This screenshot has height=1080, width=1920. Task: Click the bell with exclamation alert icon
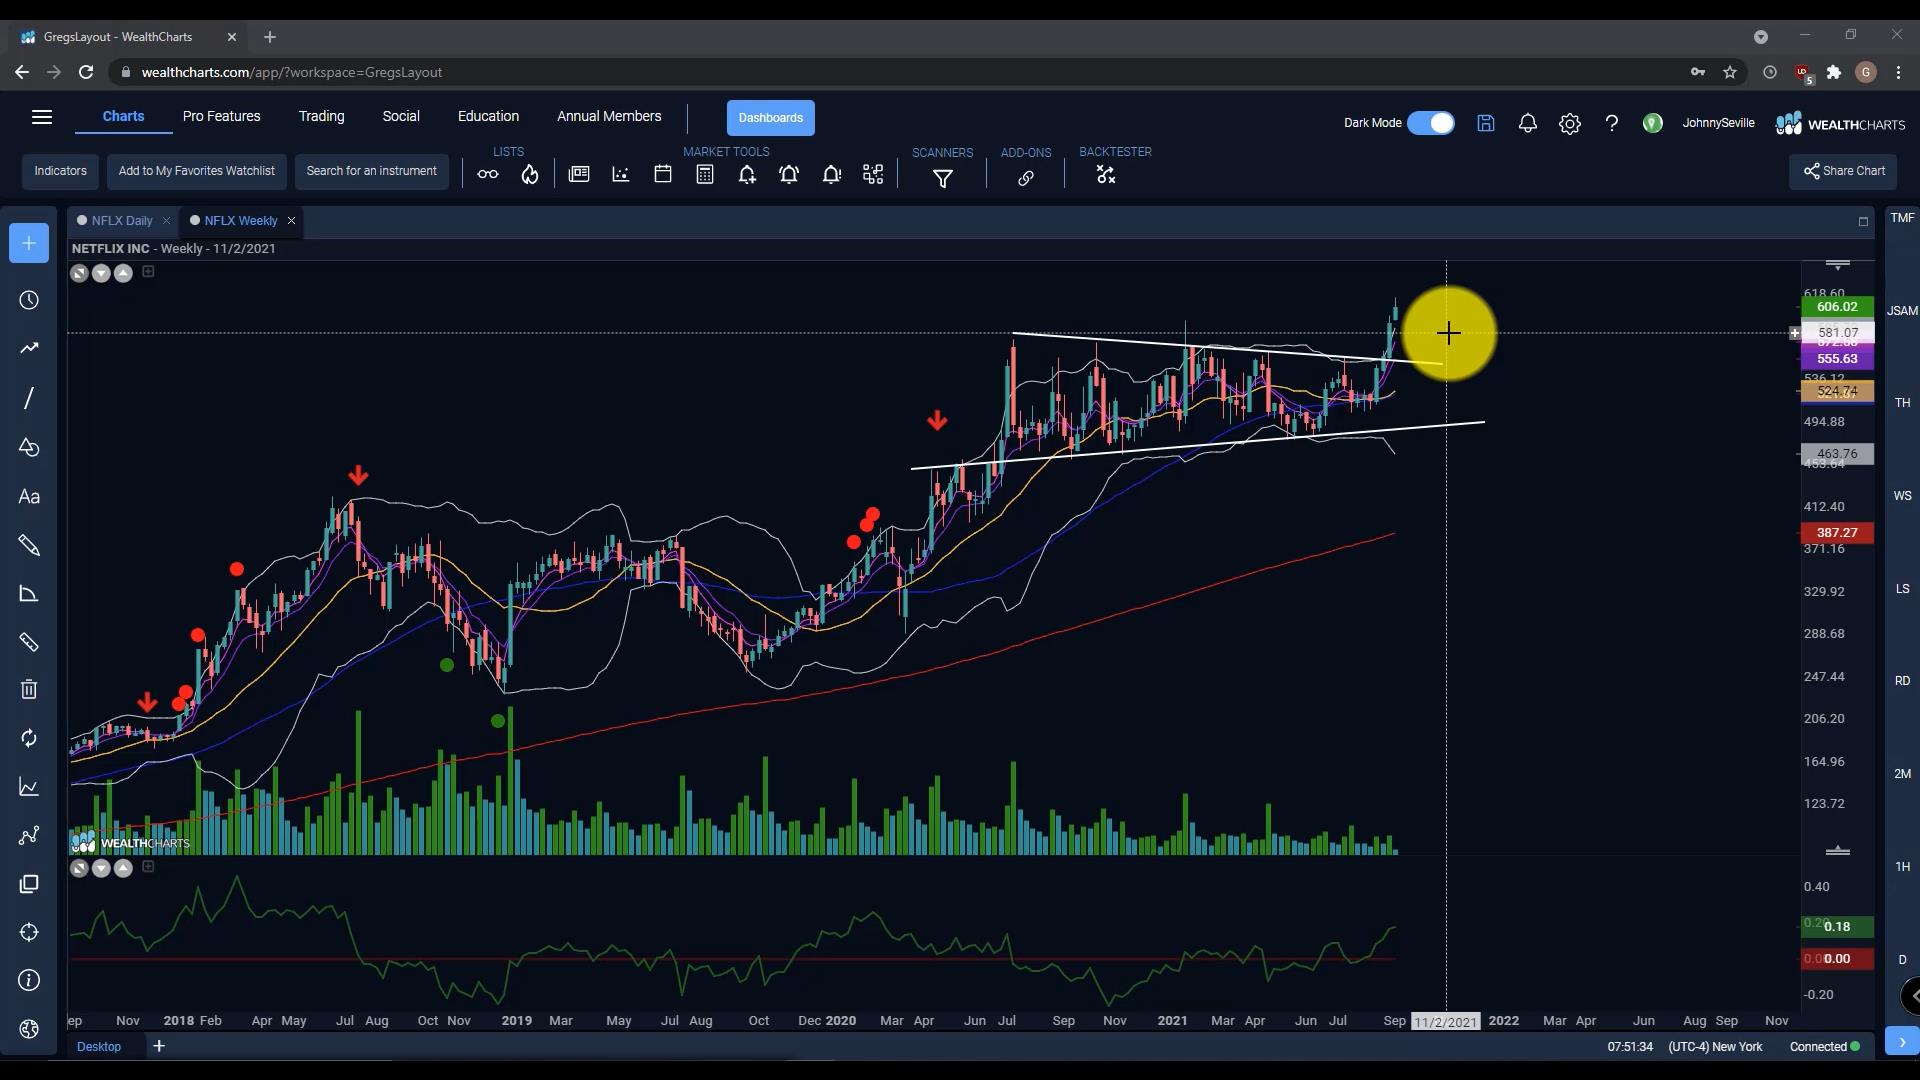point(831,175)
